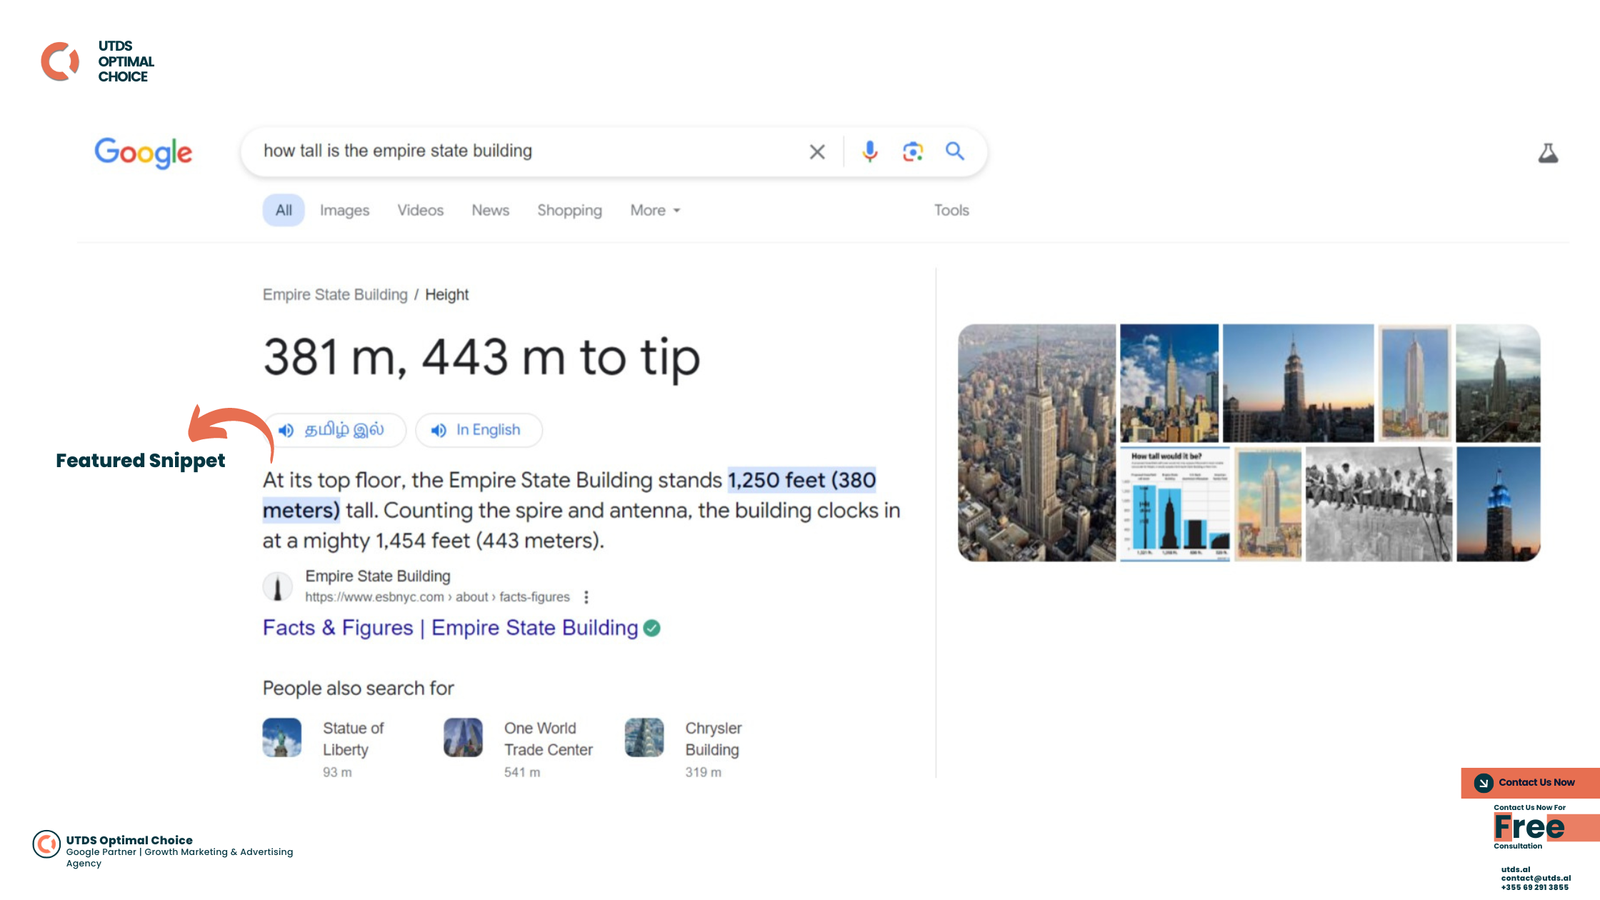The width and height of the screenshot is (1600, 900).
Task: Click the One World Trade Center thumbnail
Action: [x=463, y=738]
